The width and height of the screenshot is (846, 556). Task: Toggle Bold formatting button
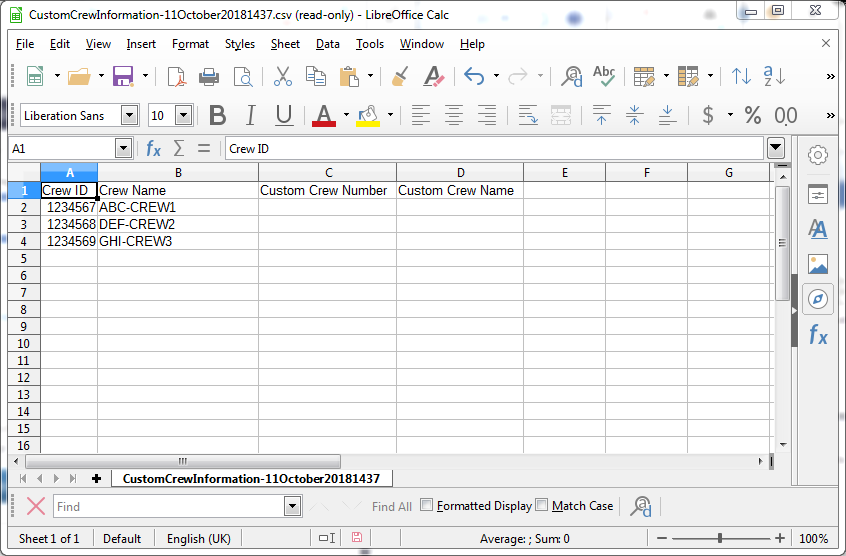[217, 115]
